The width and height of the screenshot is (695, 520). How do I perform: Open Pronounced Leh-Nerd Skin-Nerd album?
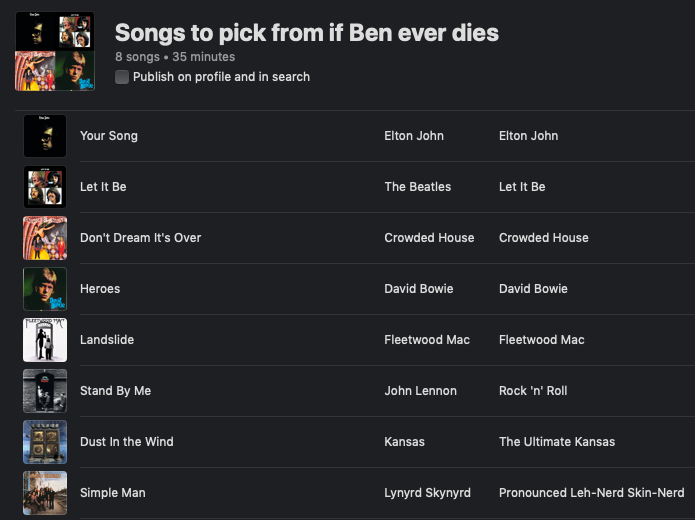(x=591, y=493)
